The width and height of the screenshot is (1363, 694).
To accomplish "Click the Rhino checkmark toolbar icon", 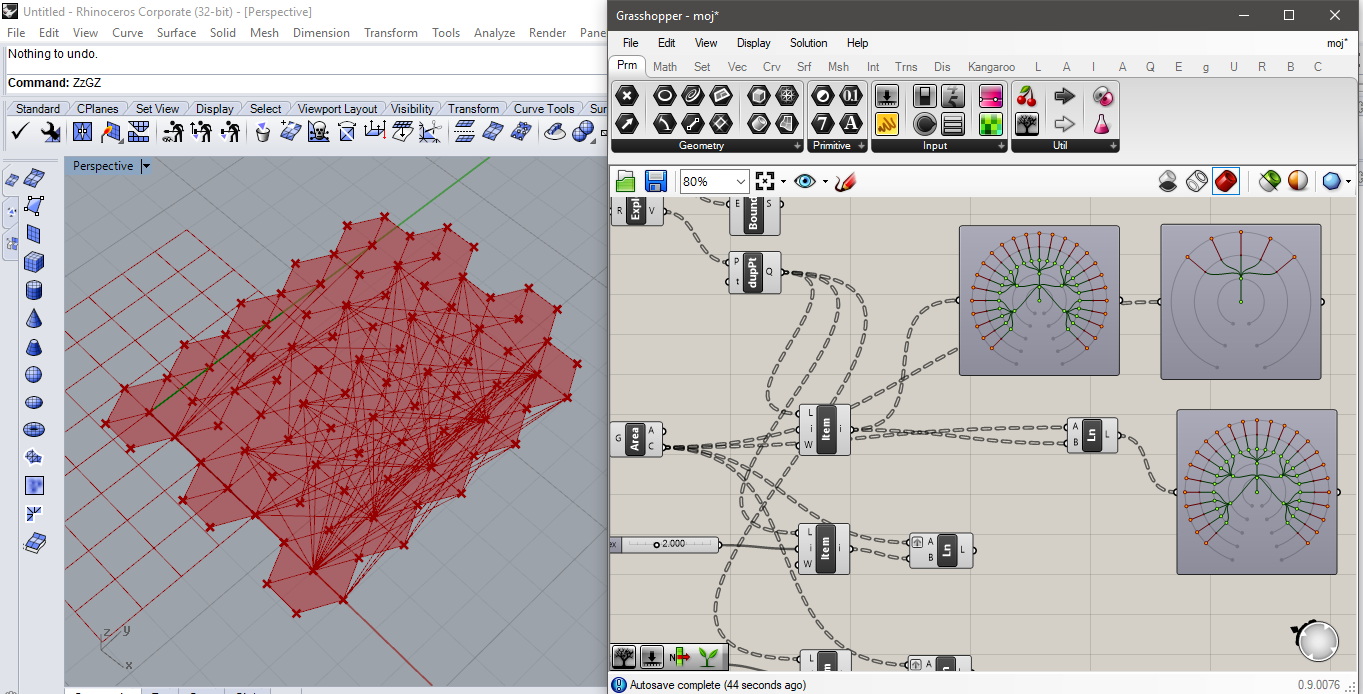I will click(x=20, y=131).
